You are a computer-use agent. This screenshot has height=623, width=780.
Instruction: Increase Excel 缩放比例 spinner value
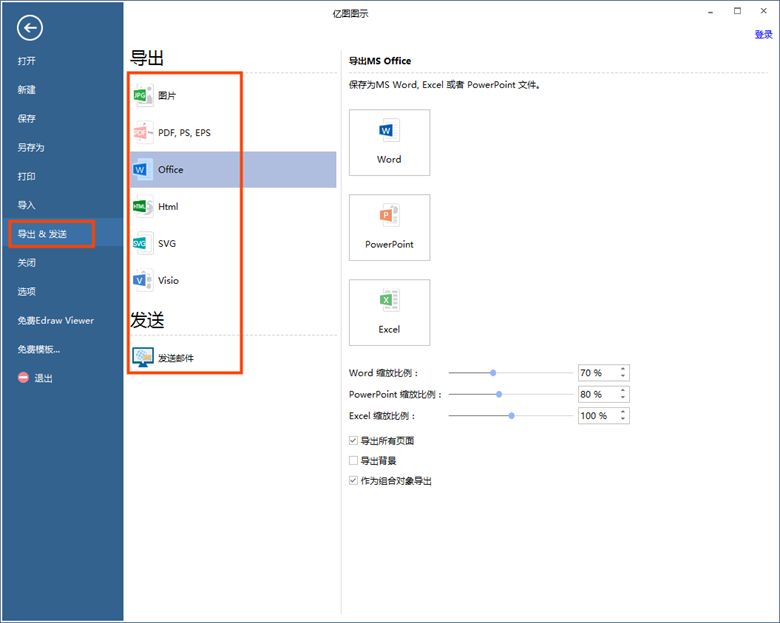623,411
